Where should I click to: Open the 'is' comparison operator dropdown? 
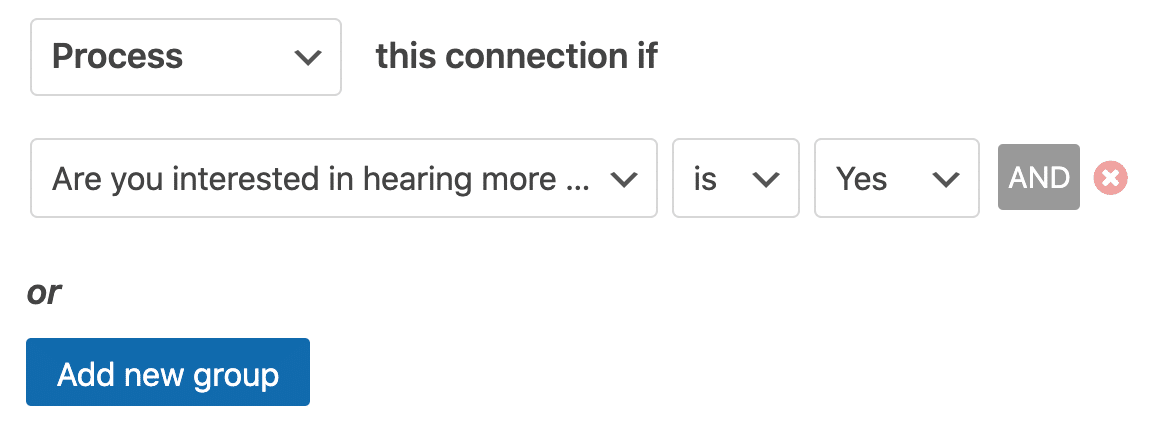pyautogui.click(x=736, y=178)
